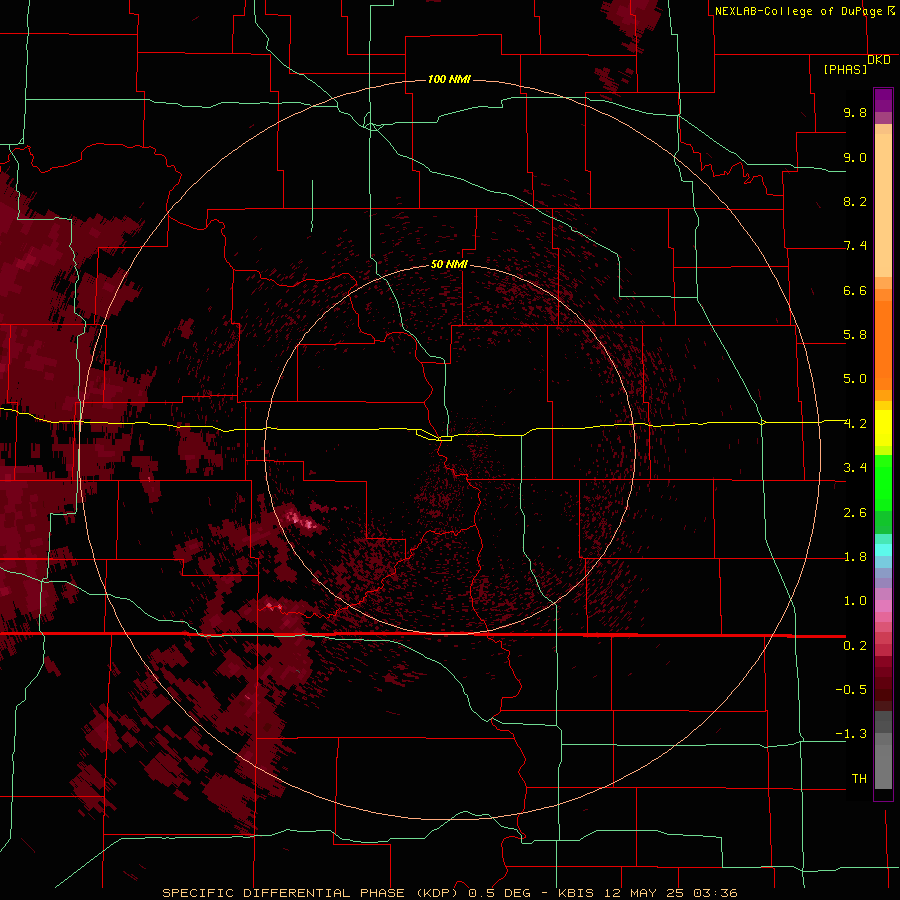Screen dimensions: 900x900
Task: Click the 2.6 scale value
Action: point(855,513)
